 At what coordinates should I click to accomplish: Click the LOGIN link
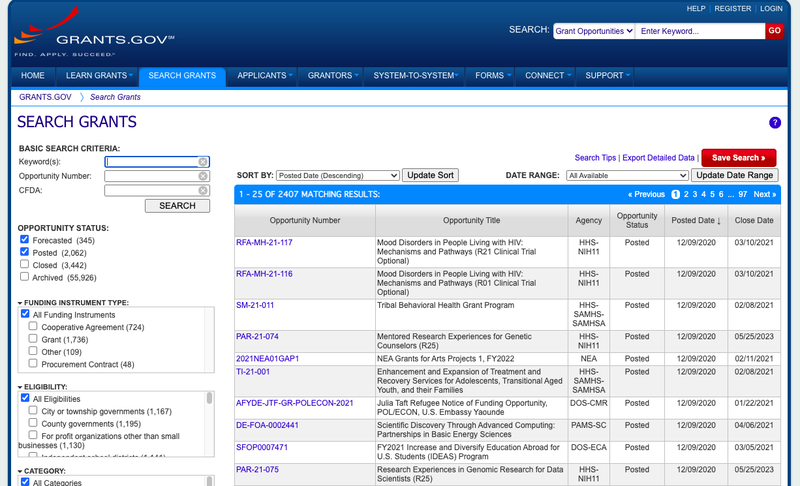(x=771, y=9)
